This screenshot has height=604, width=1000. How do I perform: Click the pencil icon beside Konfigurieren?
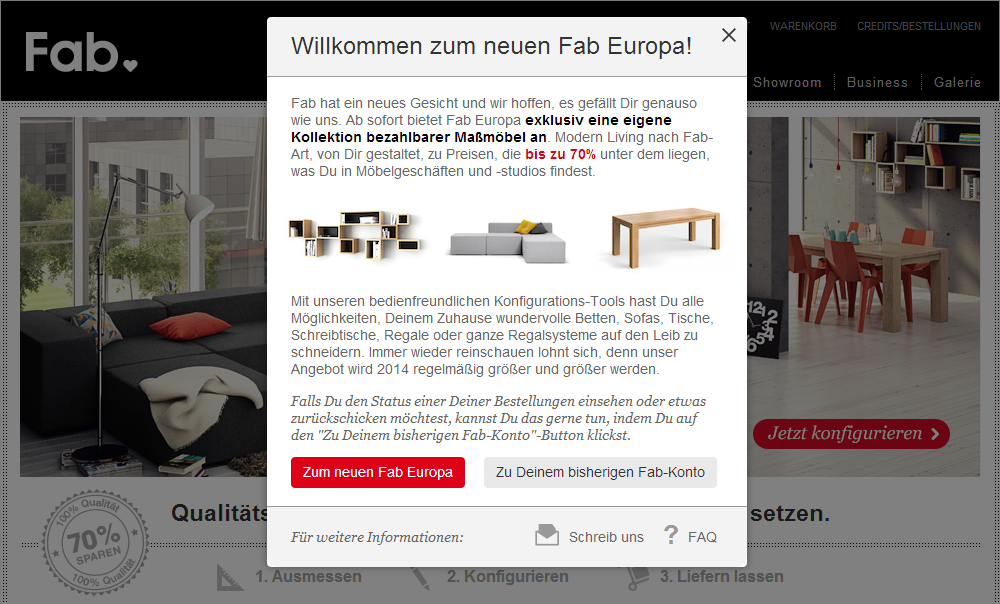pos(420,577)
